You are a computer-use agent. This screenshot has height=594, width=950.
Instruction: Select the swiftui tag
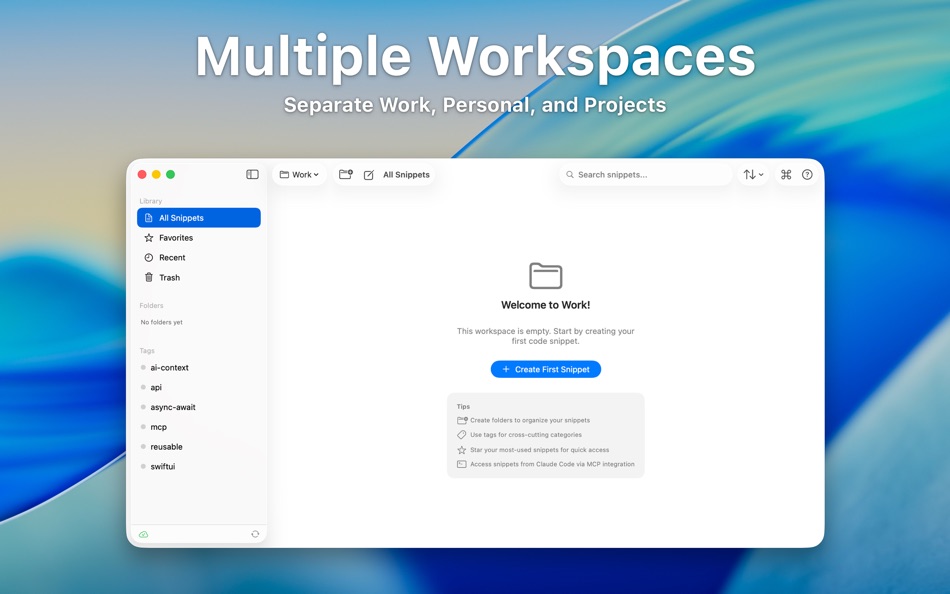(161, 466)
